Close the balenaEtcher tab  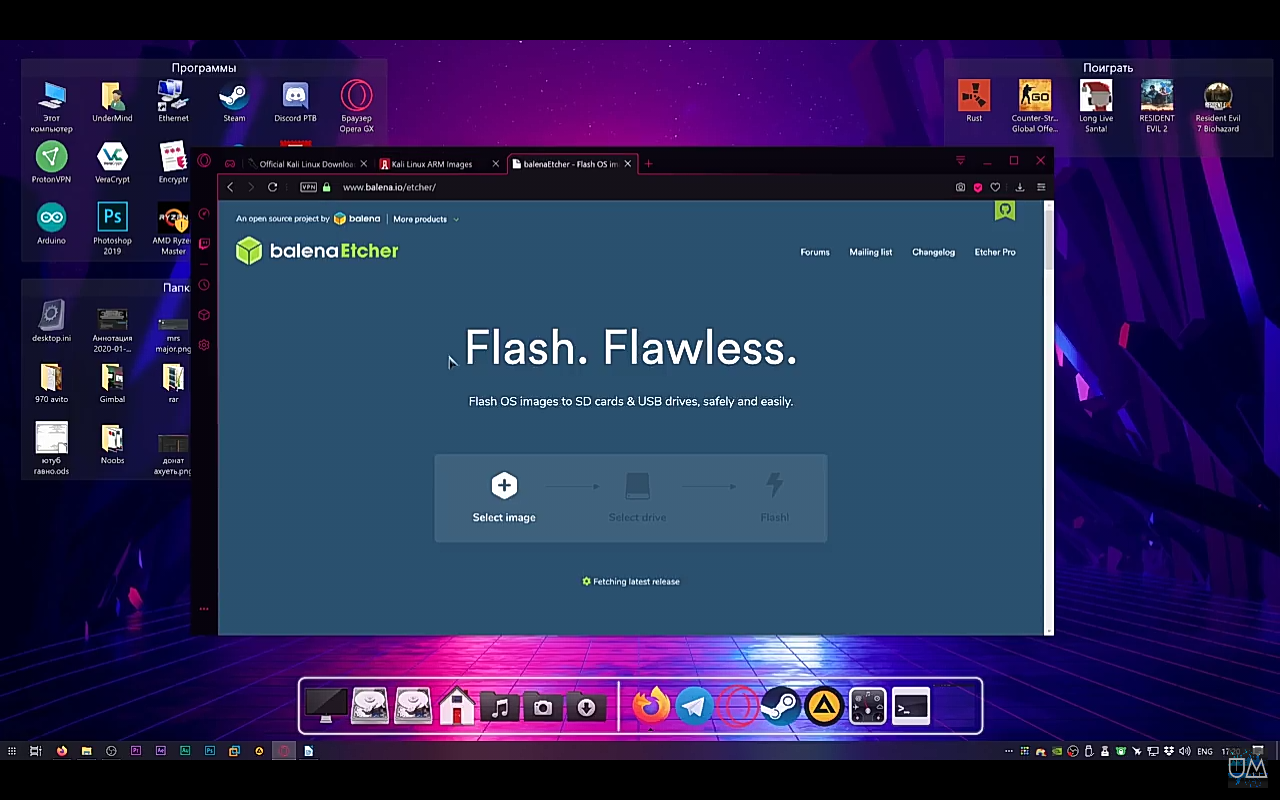628,164
